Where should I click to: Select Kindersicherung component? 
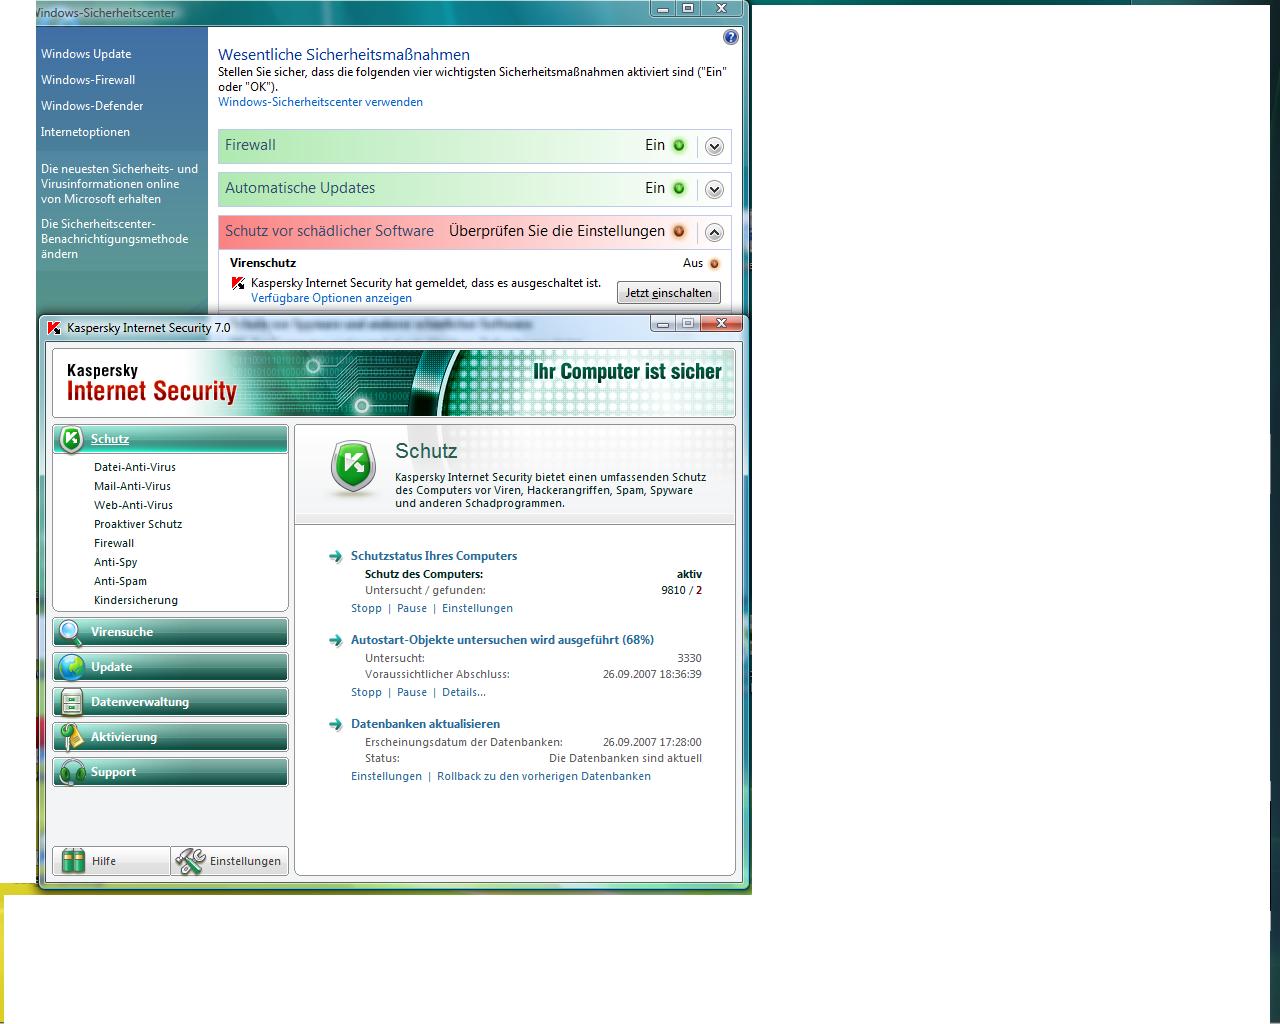point(136,600)
